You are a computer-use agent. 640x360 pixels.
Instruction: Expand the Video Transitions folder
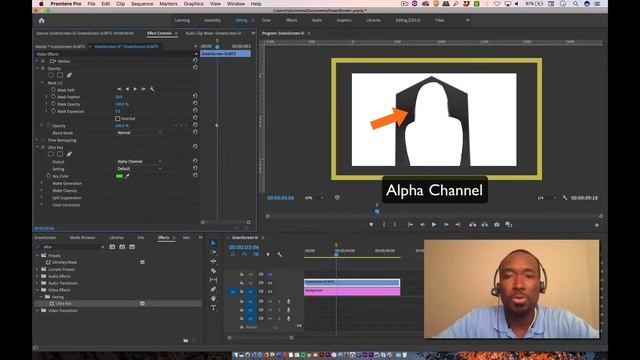pos(37,311)
